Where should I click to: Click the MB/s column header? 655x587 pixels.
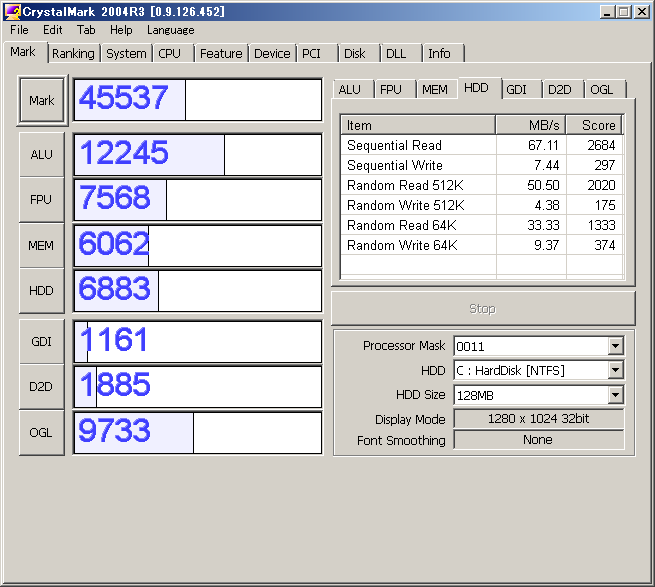pyautogui.click(x=530, y=125)
